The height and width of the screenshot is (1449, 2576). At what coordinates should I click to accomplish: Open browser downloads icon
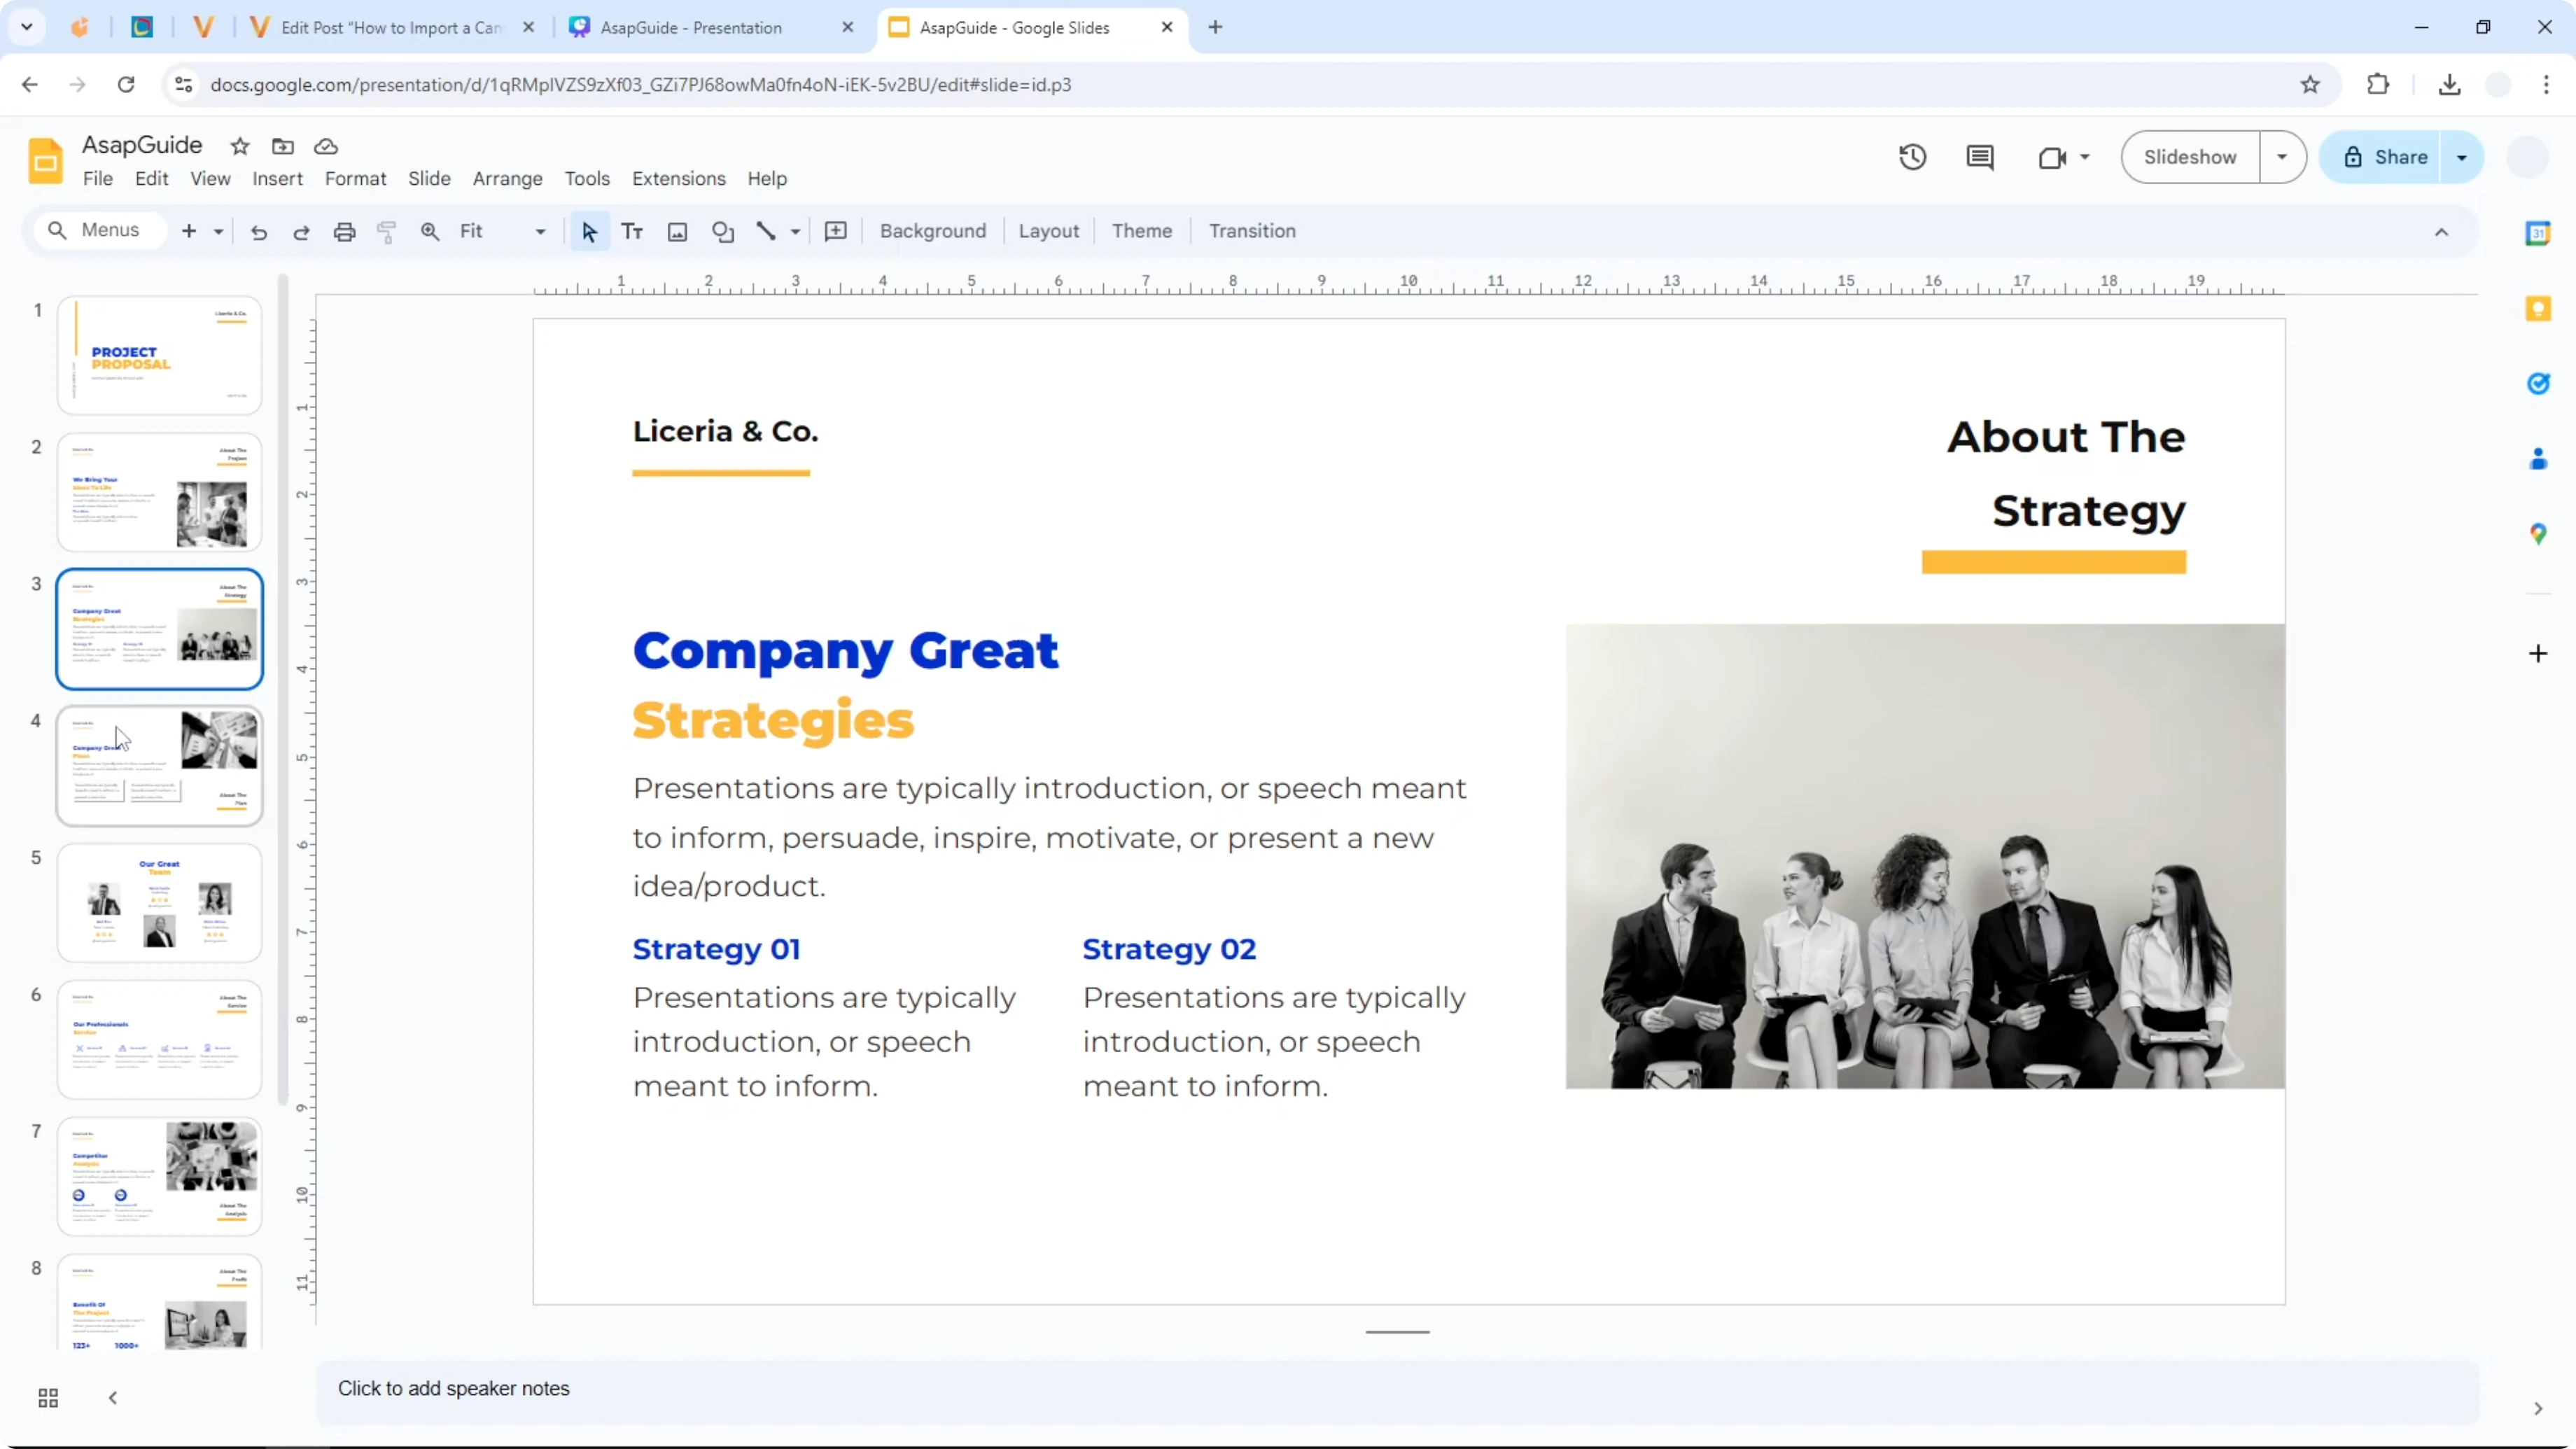pyautogui.click(x=2449, y=85)
